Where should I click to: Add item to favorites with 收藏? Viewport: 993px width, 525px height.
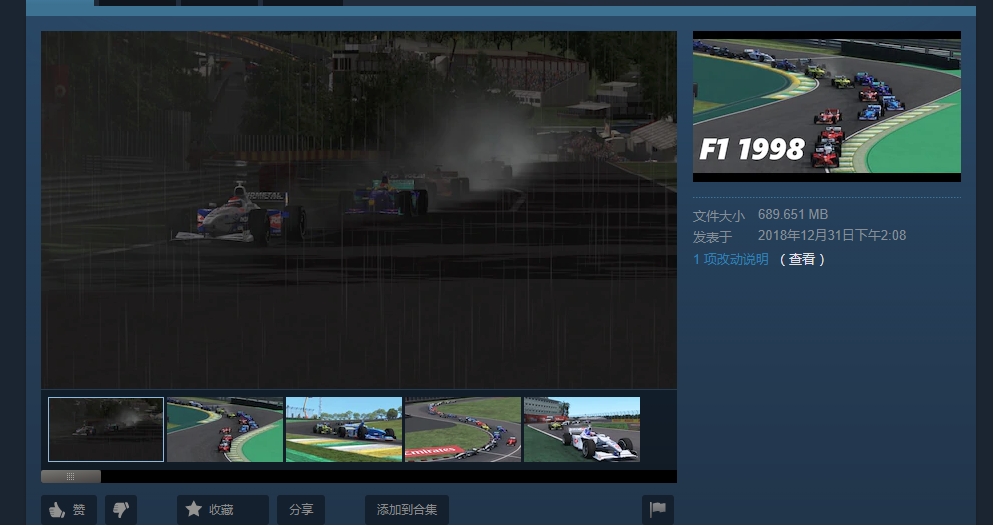click(x=222, y=509)
